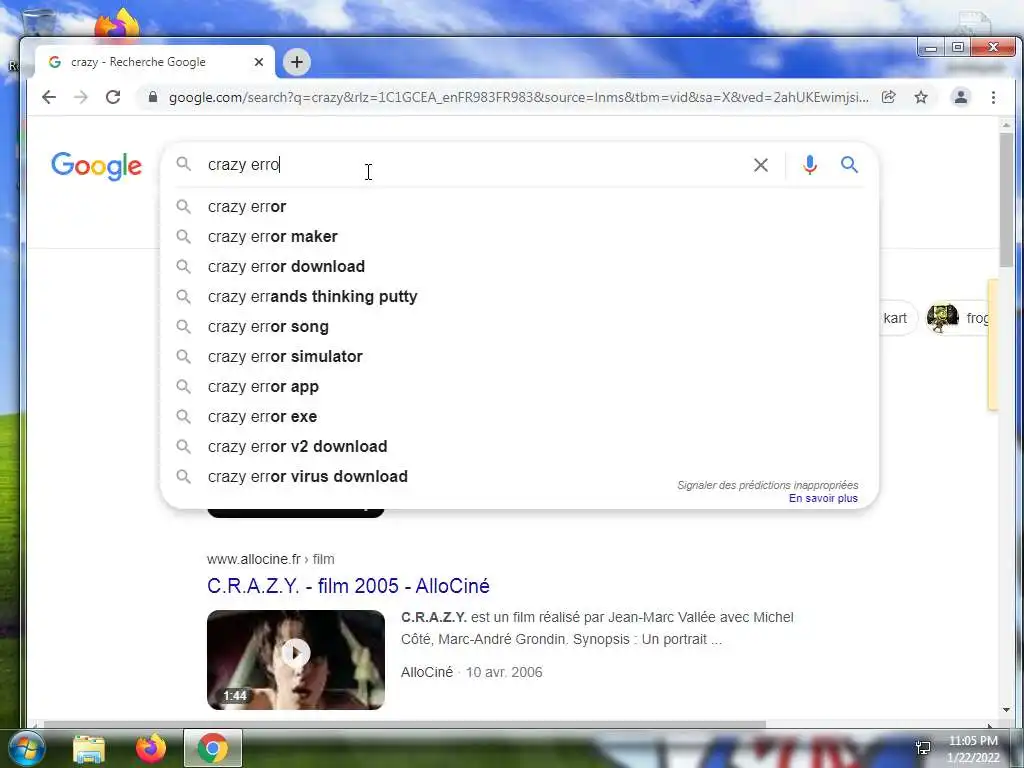Click the padlock site info icon
Screen dimensions: 1024x768
point(153,97)
